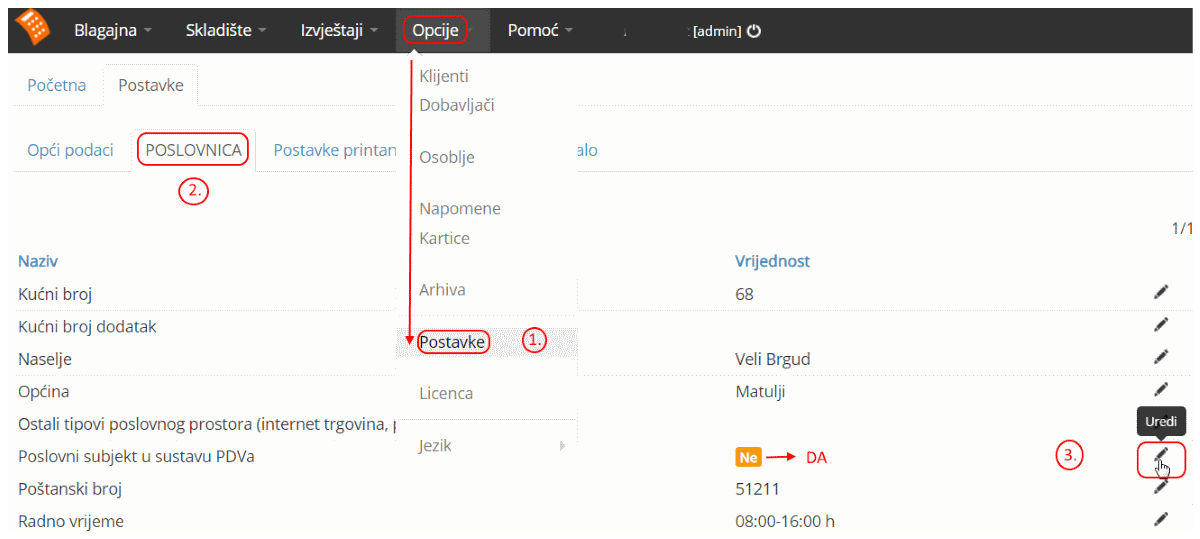Edit the Naselje row pencil icon
This screenshot has width=1200, height=539.
pos(1160,356)
